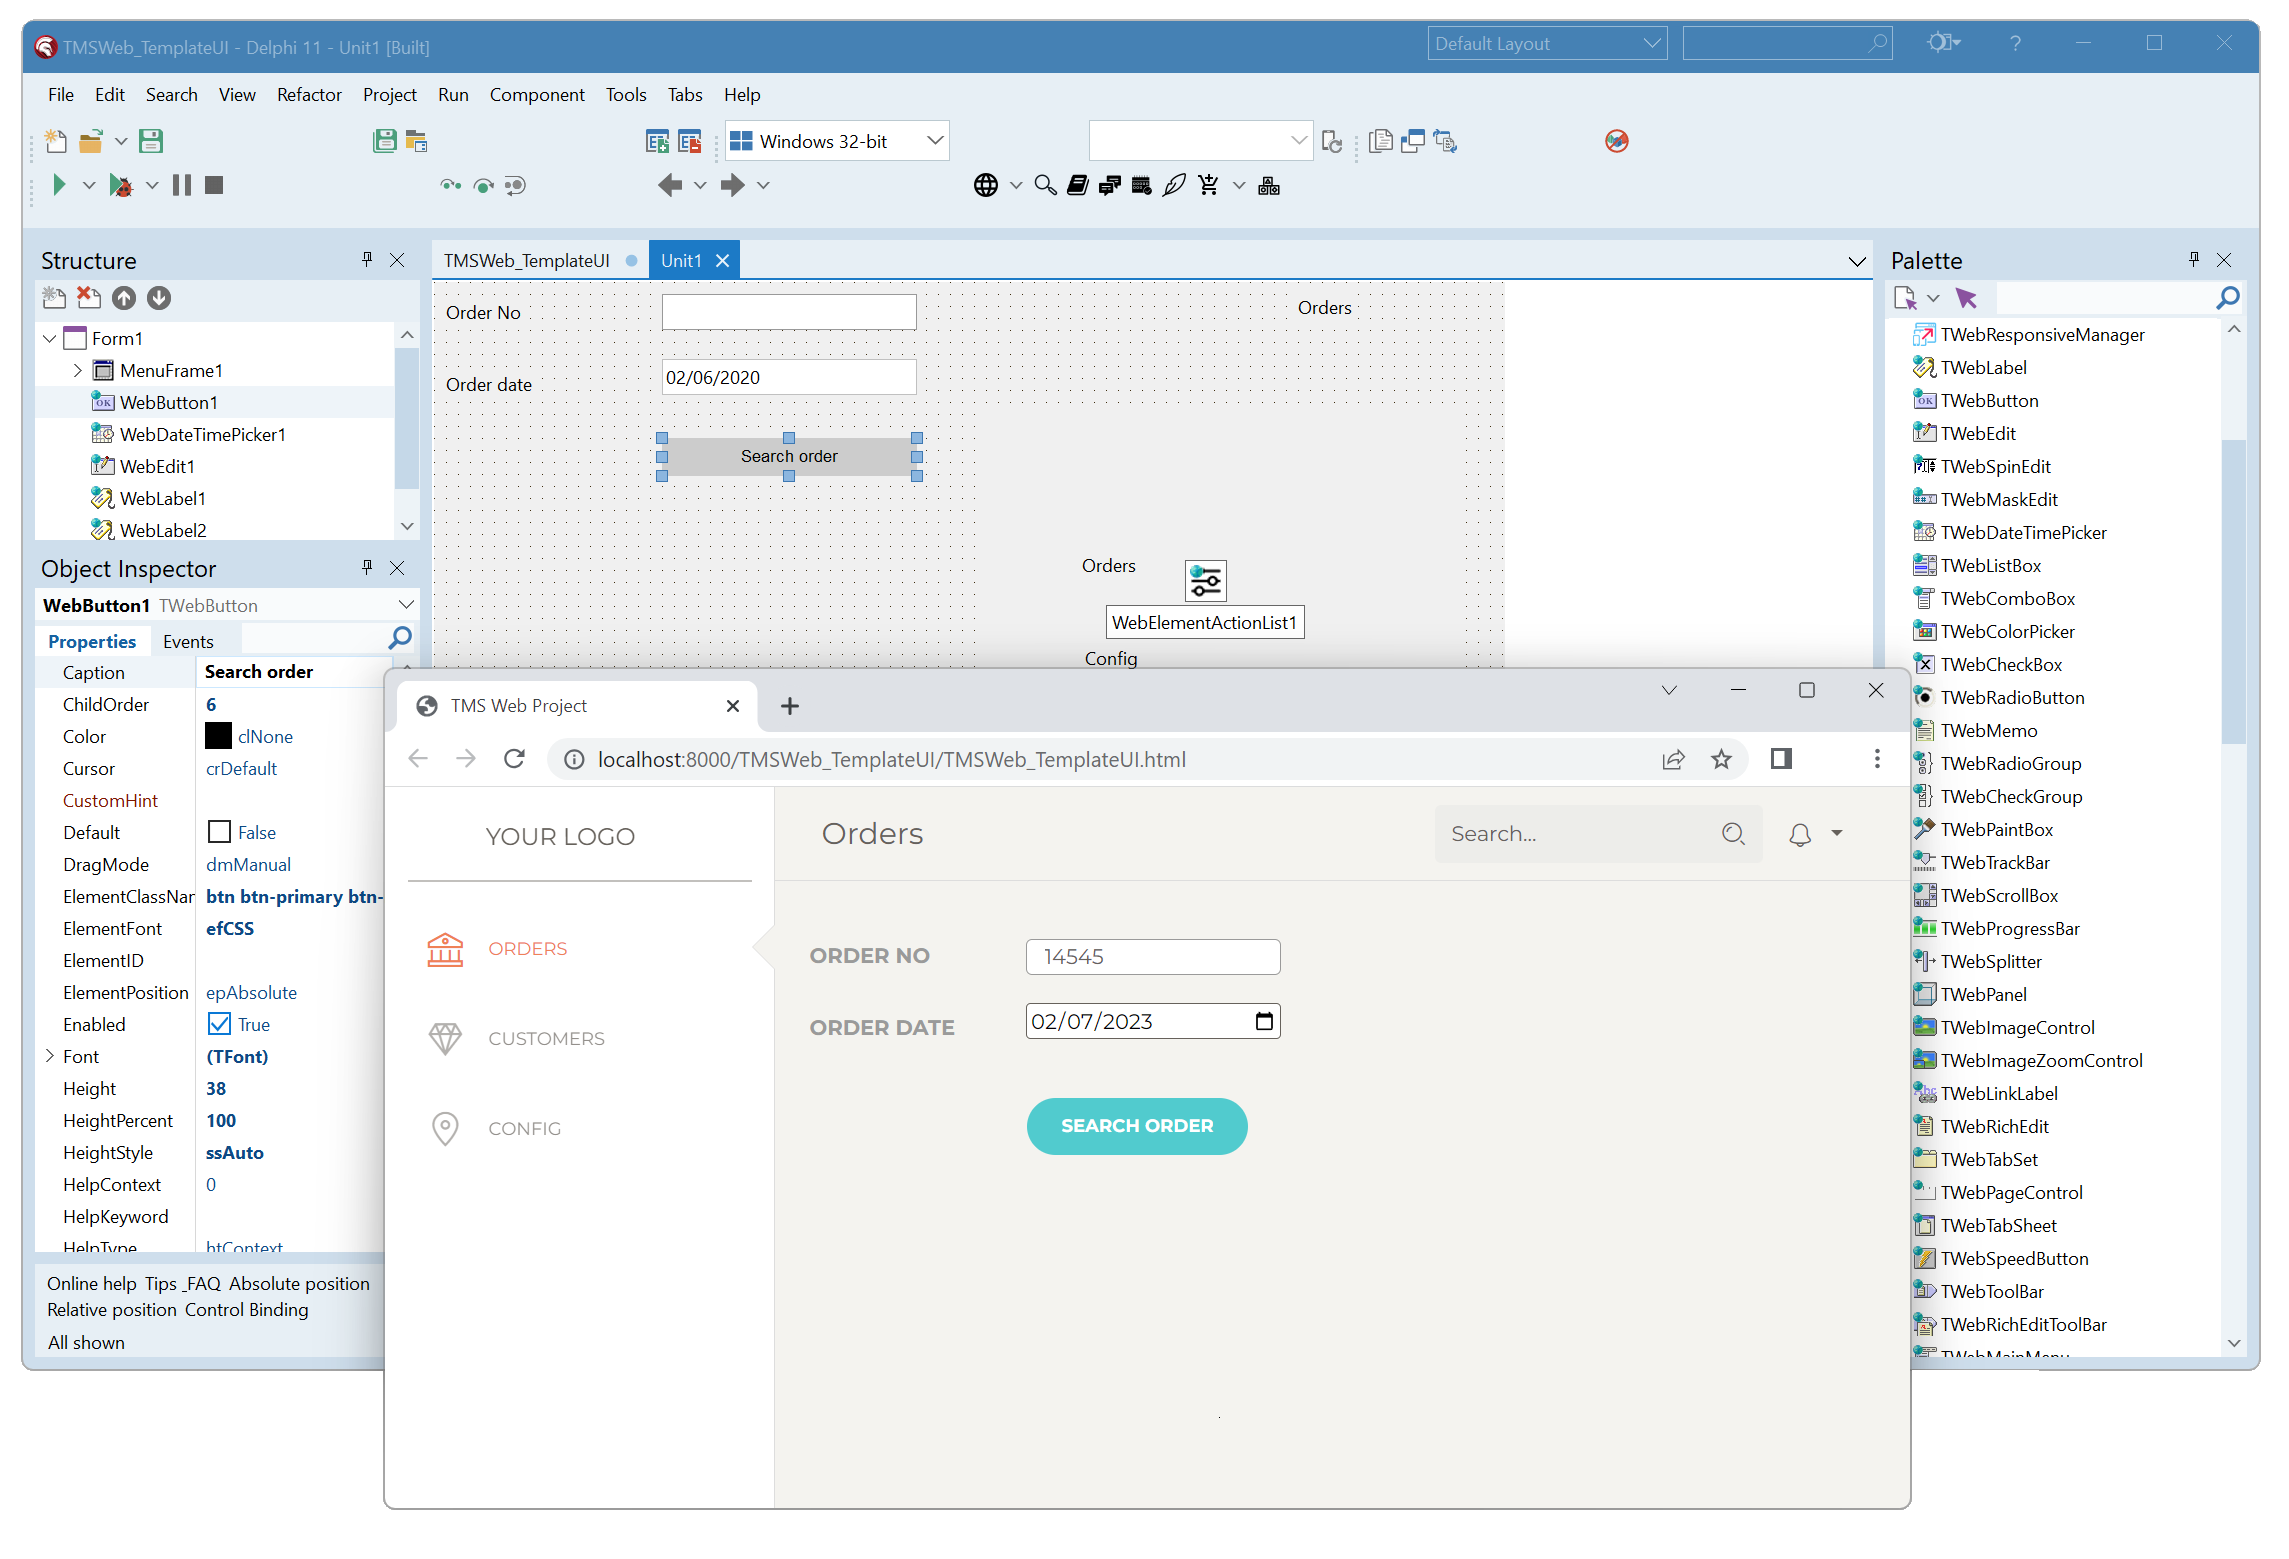Click the SEARCH ORDER button in the browser
The width and height of the screenshot is (2289, 1559).
tap(1136, 1126)
